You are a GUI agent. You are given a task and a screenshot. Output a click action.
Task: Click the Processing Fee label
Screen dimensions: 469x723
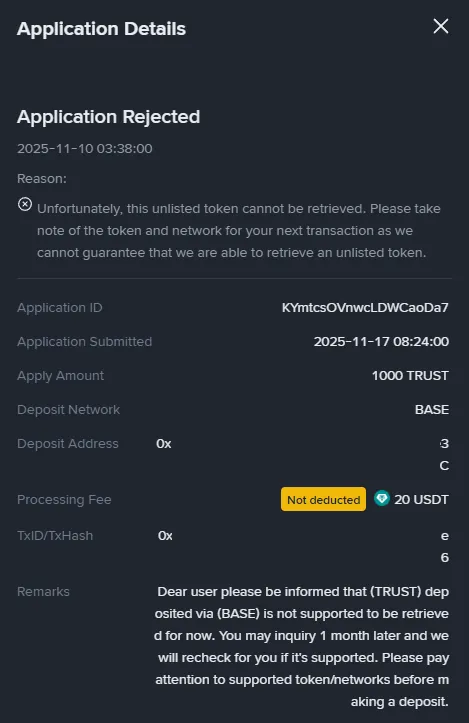[64, 499]
